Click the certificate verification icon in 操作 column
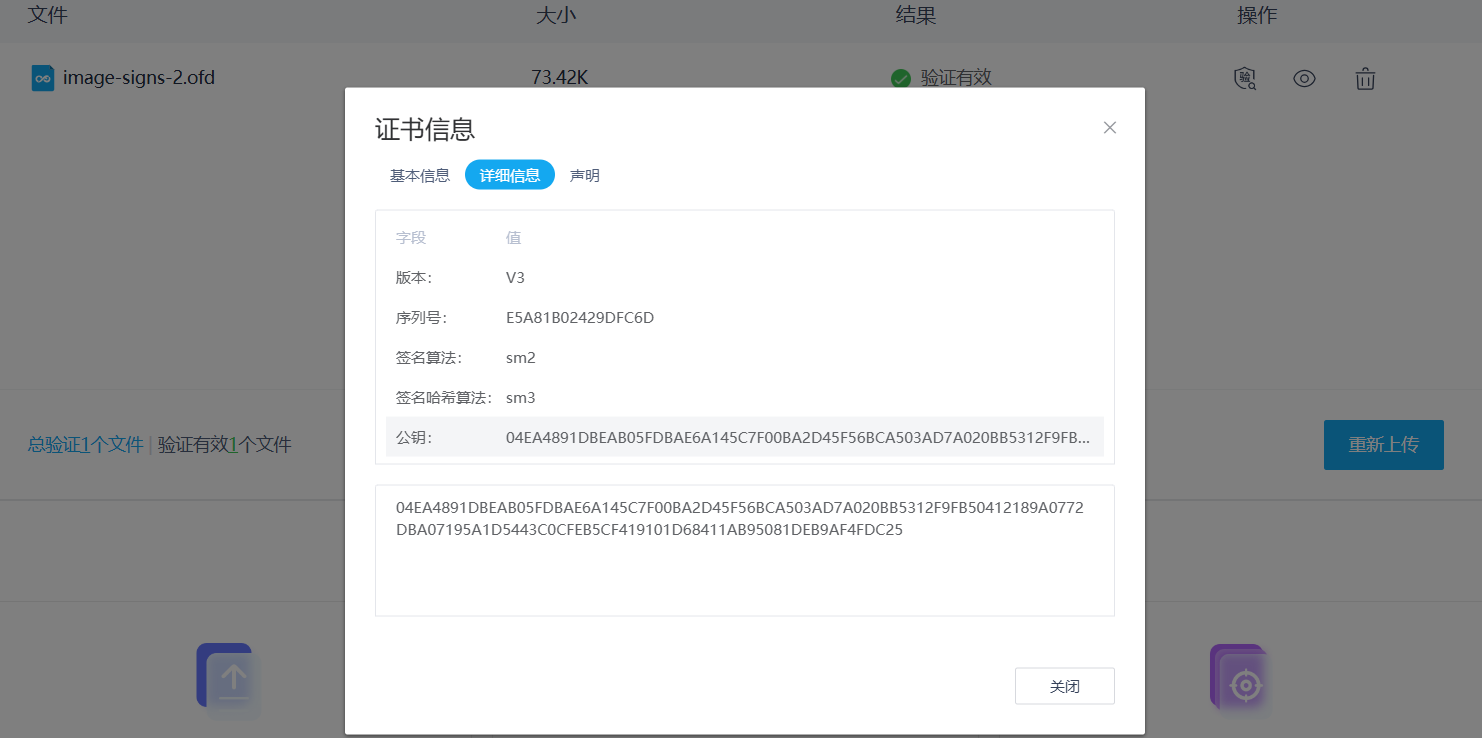Viewport: 1482px width, 738px height. tap(1244, 78)
